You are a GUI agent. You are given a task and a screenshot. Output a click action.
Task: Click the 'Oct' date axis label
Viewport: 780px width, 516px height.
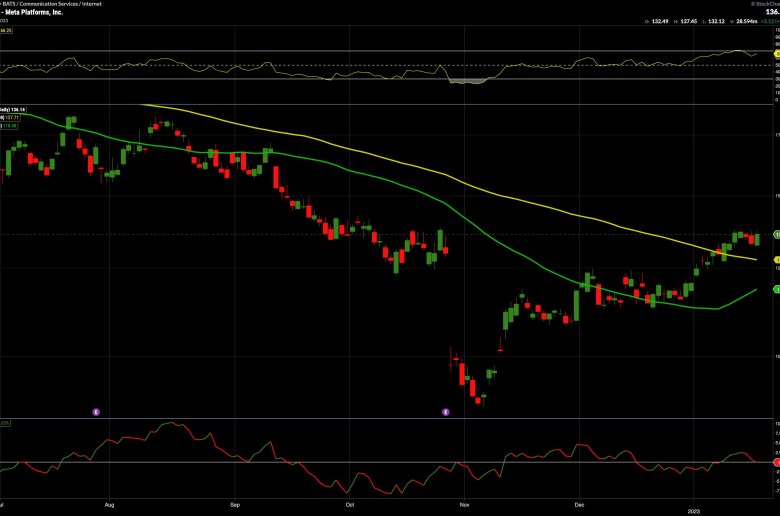(x=350, y=505)
